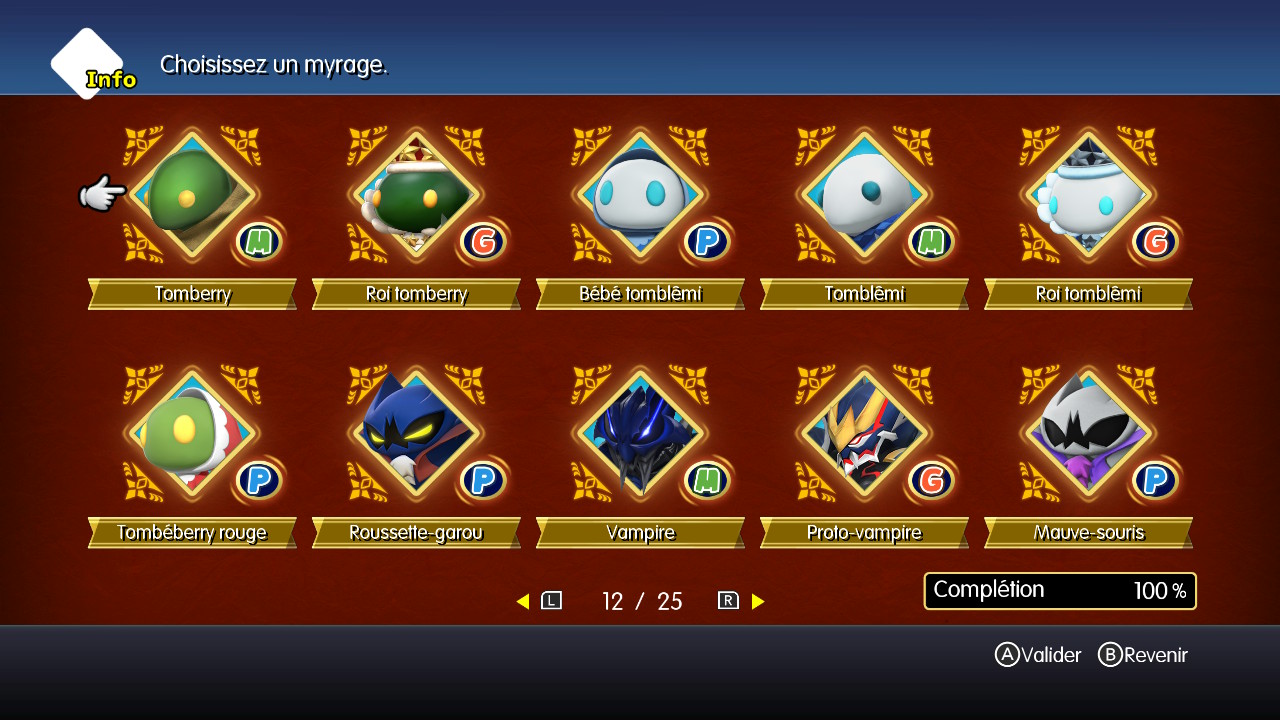
Task: Click the L shoulder button indicator
Action: [552, 601]
